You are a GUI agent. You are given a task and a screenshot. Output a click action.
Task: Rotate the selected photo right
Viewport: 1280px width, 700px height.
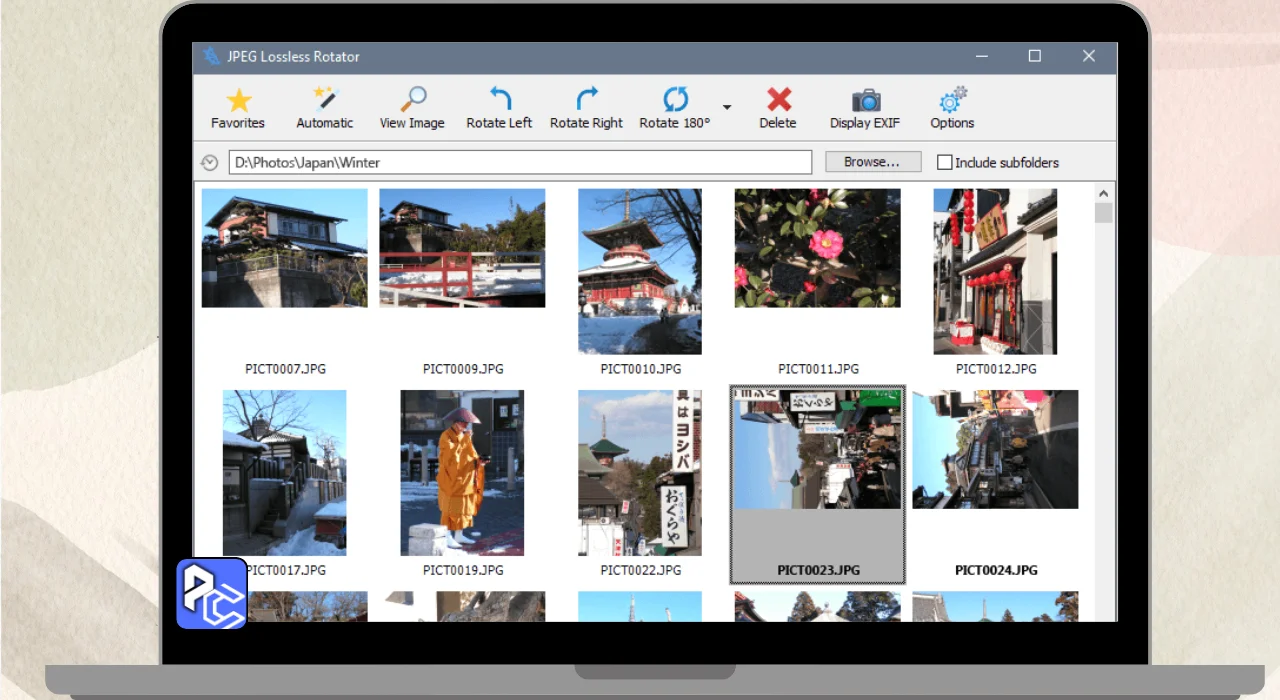[586, 108]
